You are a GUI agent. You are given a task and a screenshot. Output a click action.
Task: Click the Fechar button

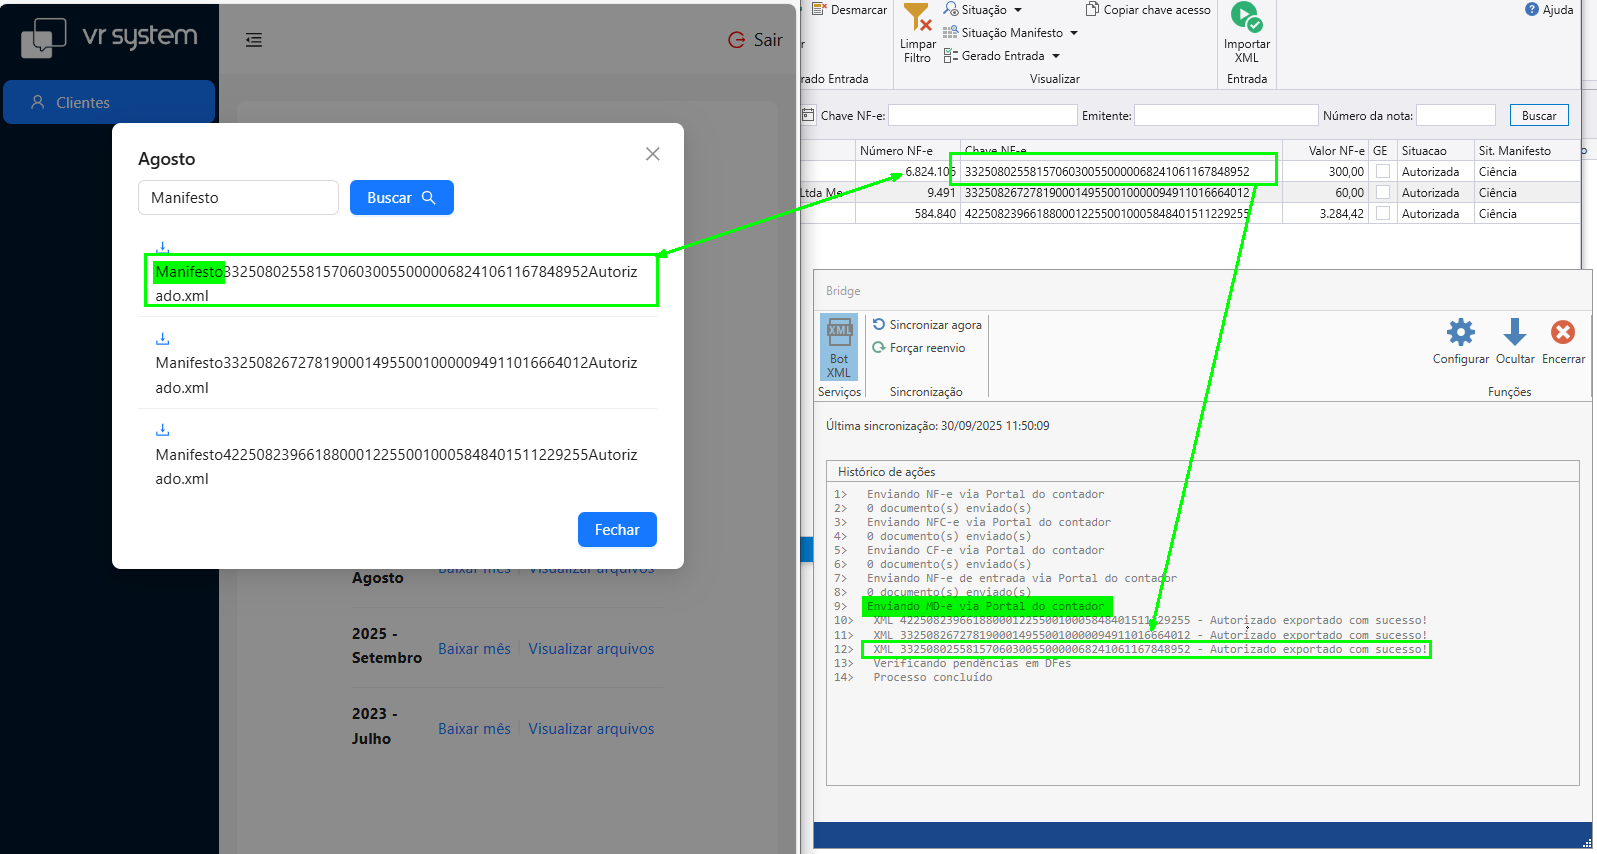[617, 530]
